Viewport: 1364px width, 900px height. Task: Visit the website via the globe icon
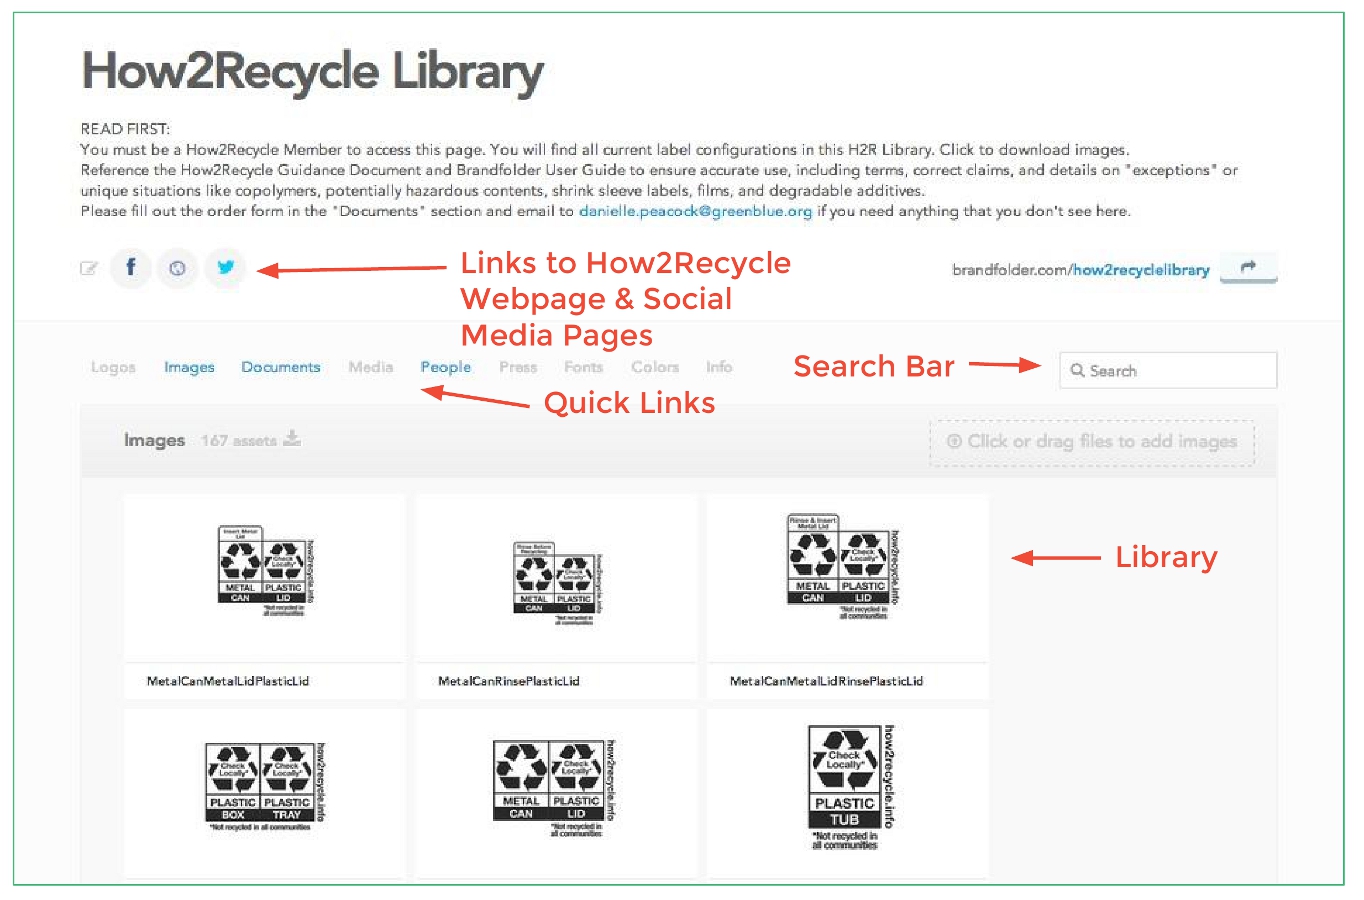[177, 267]
